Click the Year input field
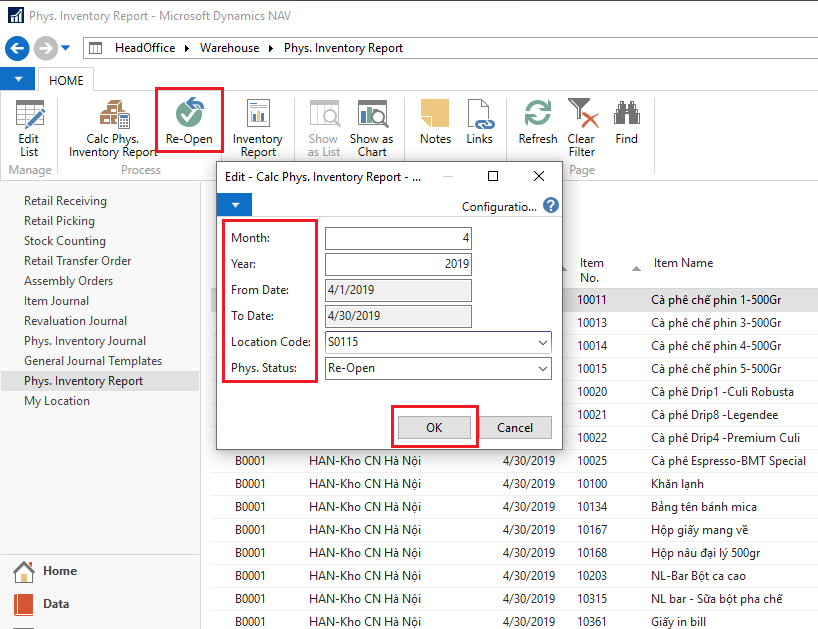The width and height of the screenshot is (818, 629). pyautogui.click(x=398, y=264)
